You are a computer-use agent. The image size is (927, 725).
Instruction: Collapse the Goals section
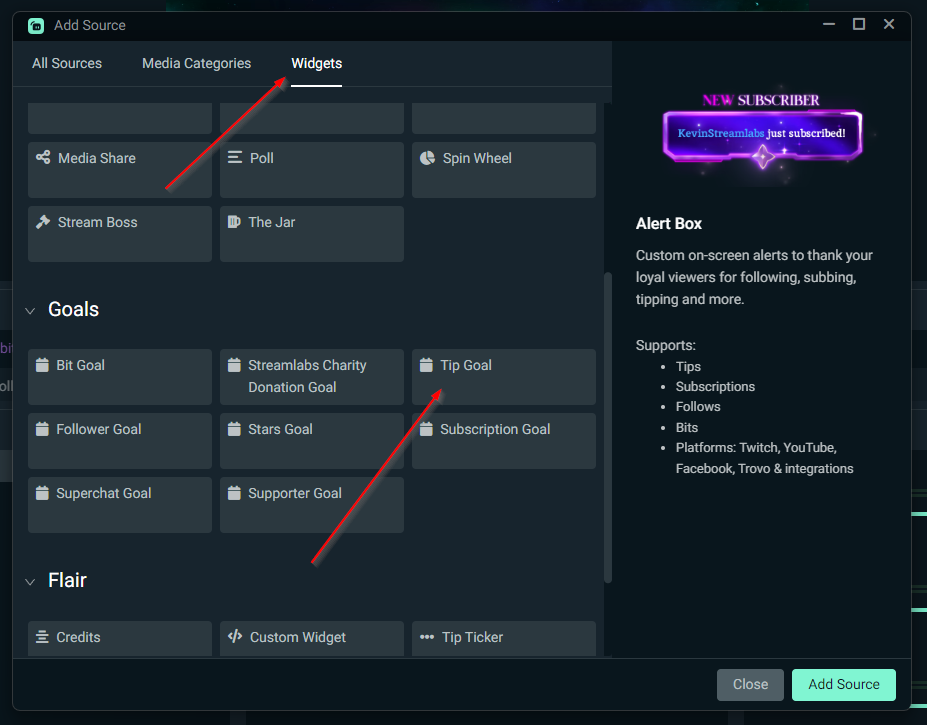[x=29, y=309]
